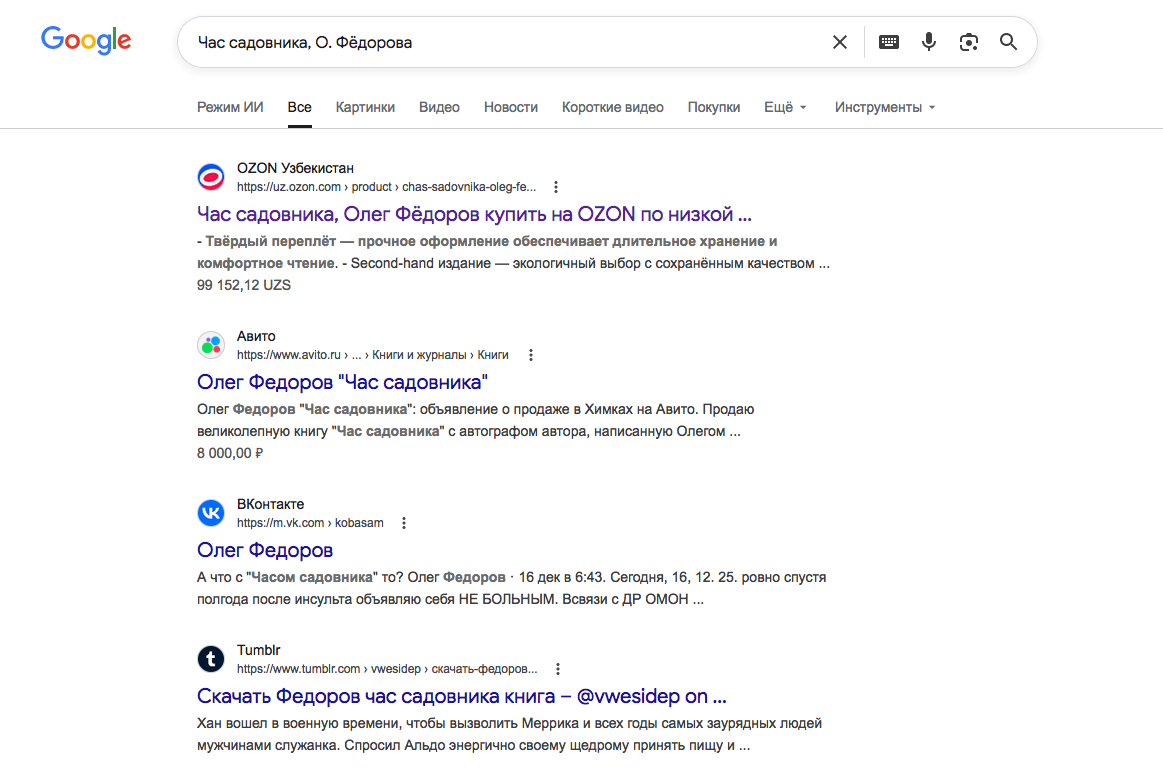This screenshot has width=1163, height=772.
Task: Open the OZON Час садовника result link
Action: click(474, 214)
